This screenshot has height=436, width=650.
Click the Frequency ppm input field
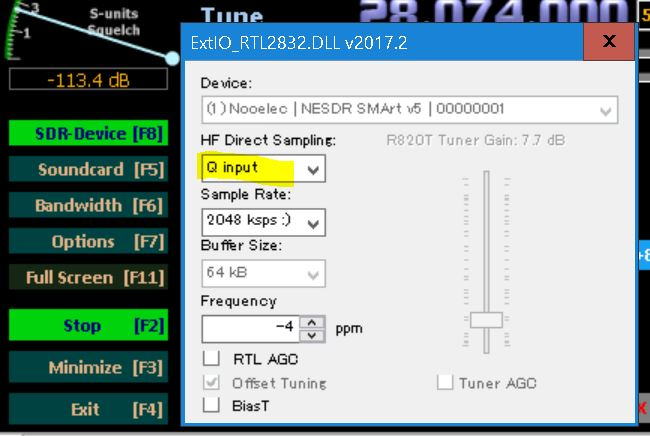coord(251,329)
